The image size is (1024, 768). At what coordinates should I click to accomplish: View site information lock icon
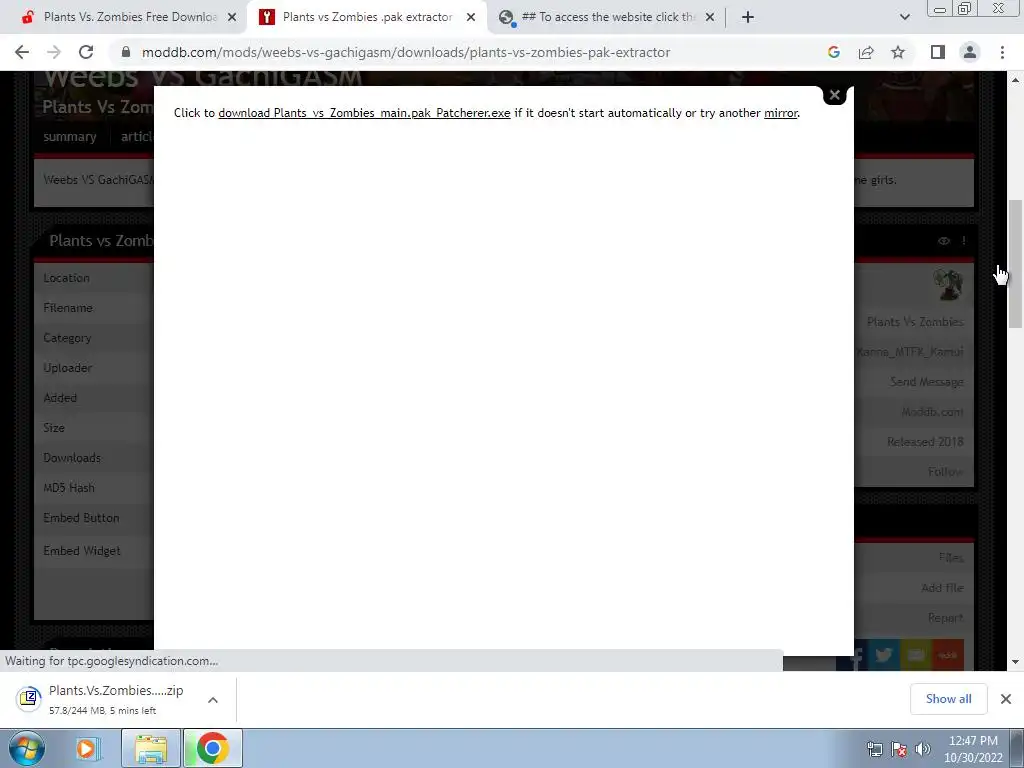click(126, 52)
